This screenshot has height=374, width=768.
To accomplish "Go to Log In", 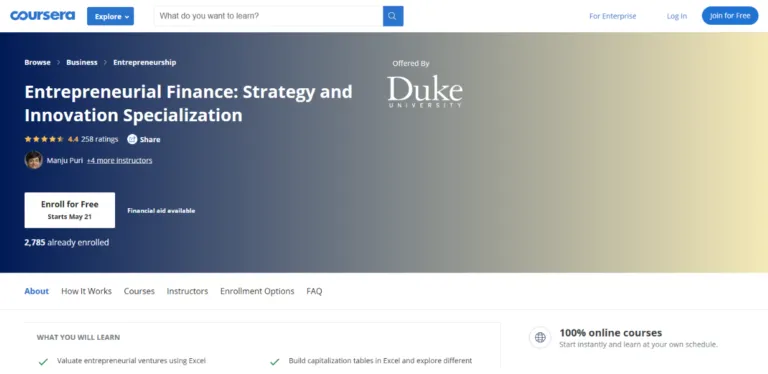I will pos(676,16).
